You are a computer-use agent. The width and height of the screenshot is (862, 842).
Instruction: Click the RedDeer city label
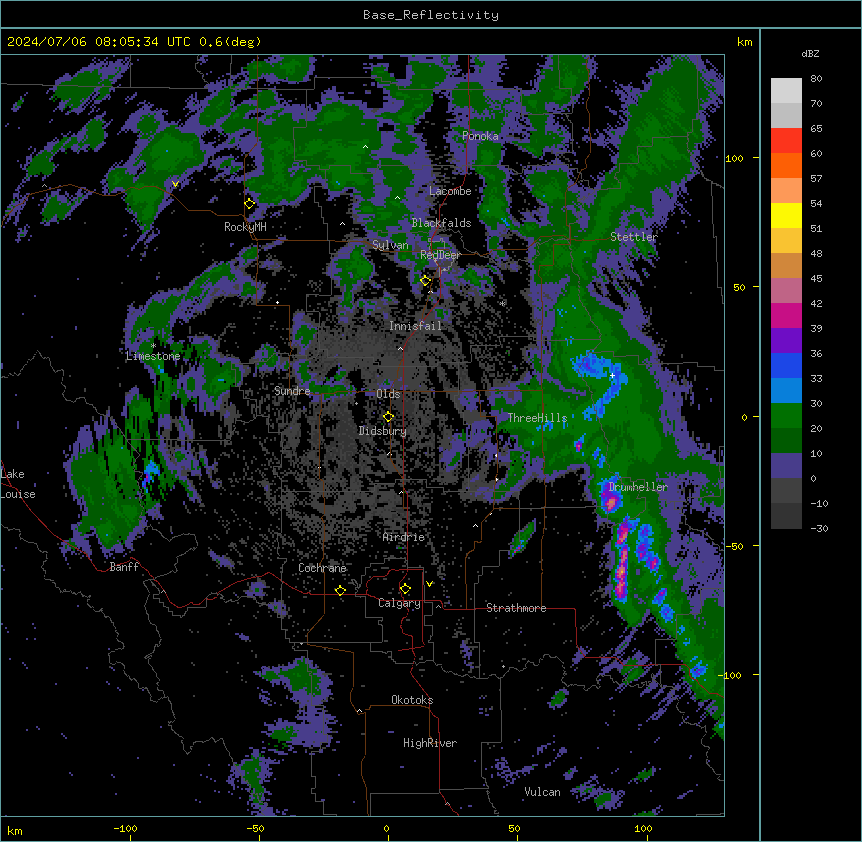[440, 255]
